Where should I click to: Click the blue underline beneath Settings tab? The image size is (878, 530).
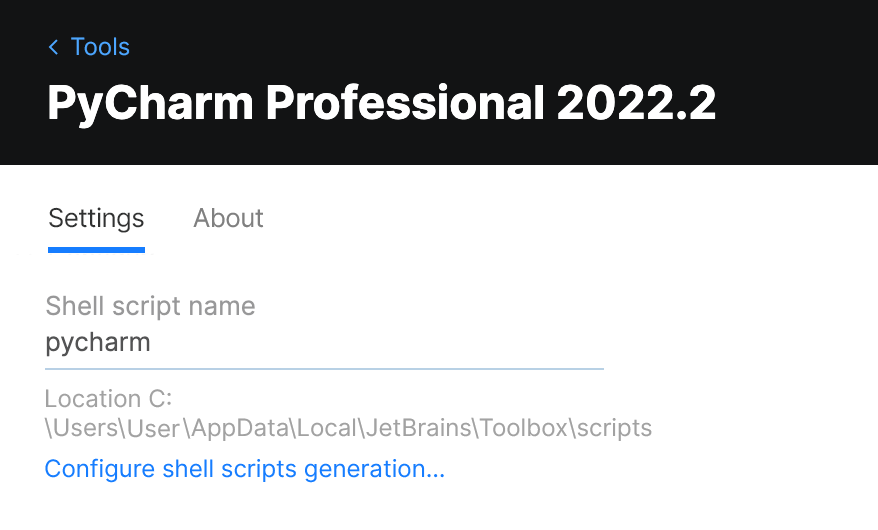point(96,249)
